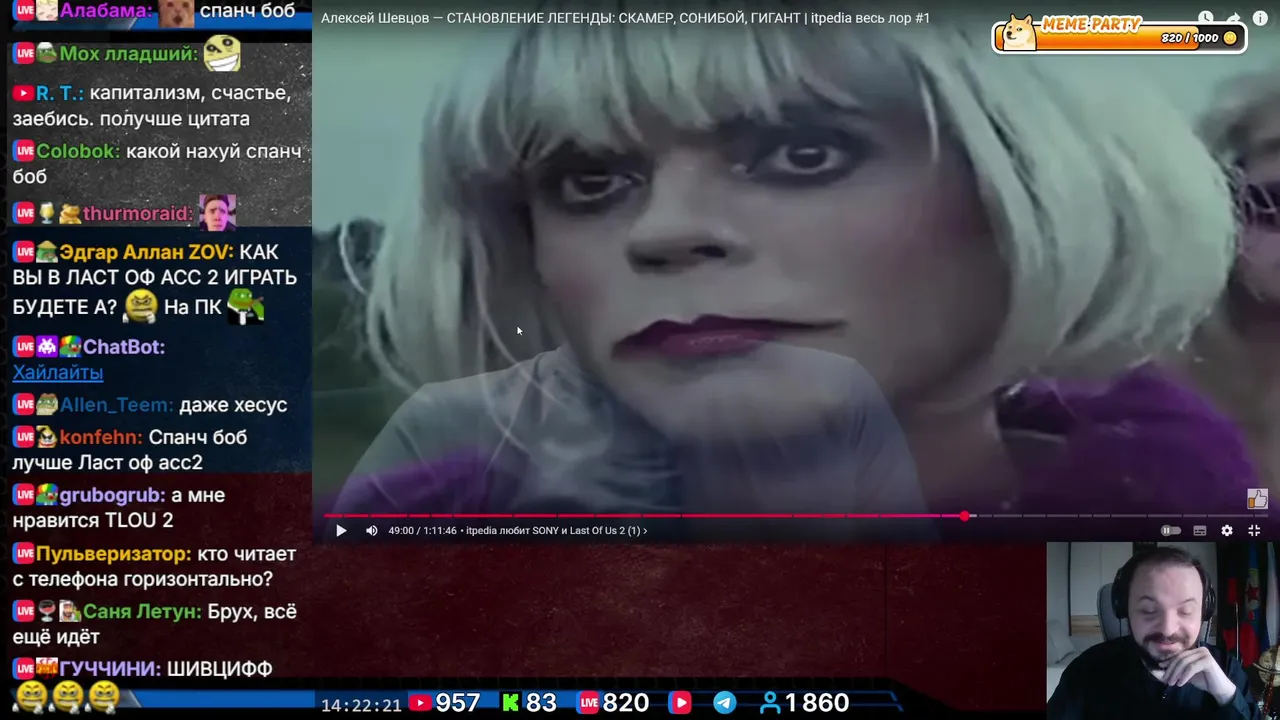The image size is (1280, 720).
Task: Exit fullscreen mode in video player
Action: (x=1254, y=531)
